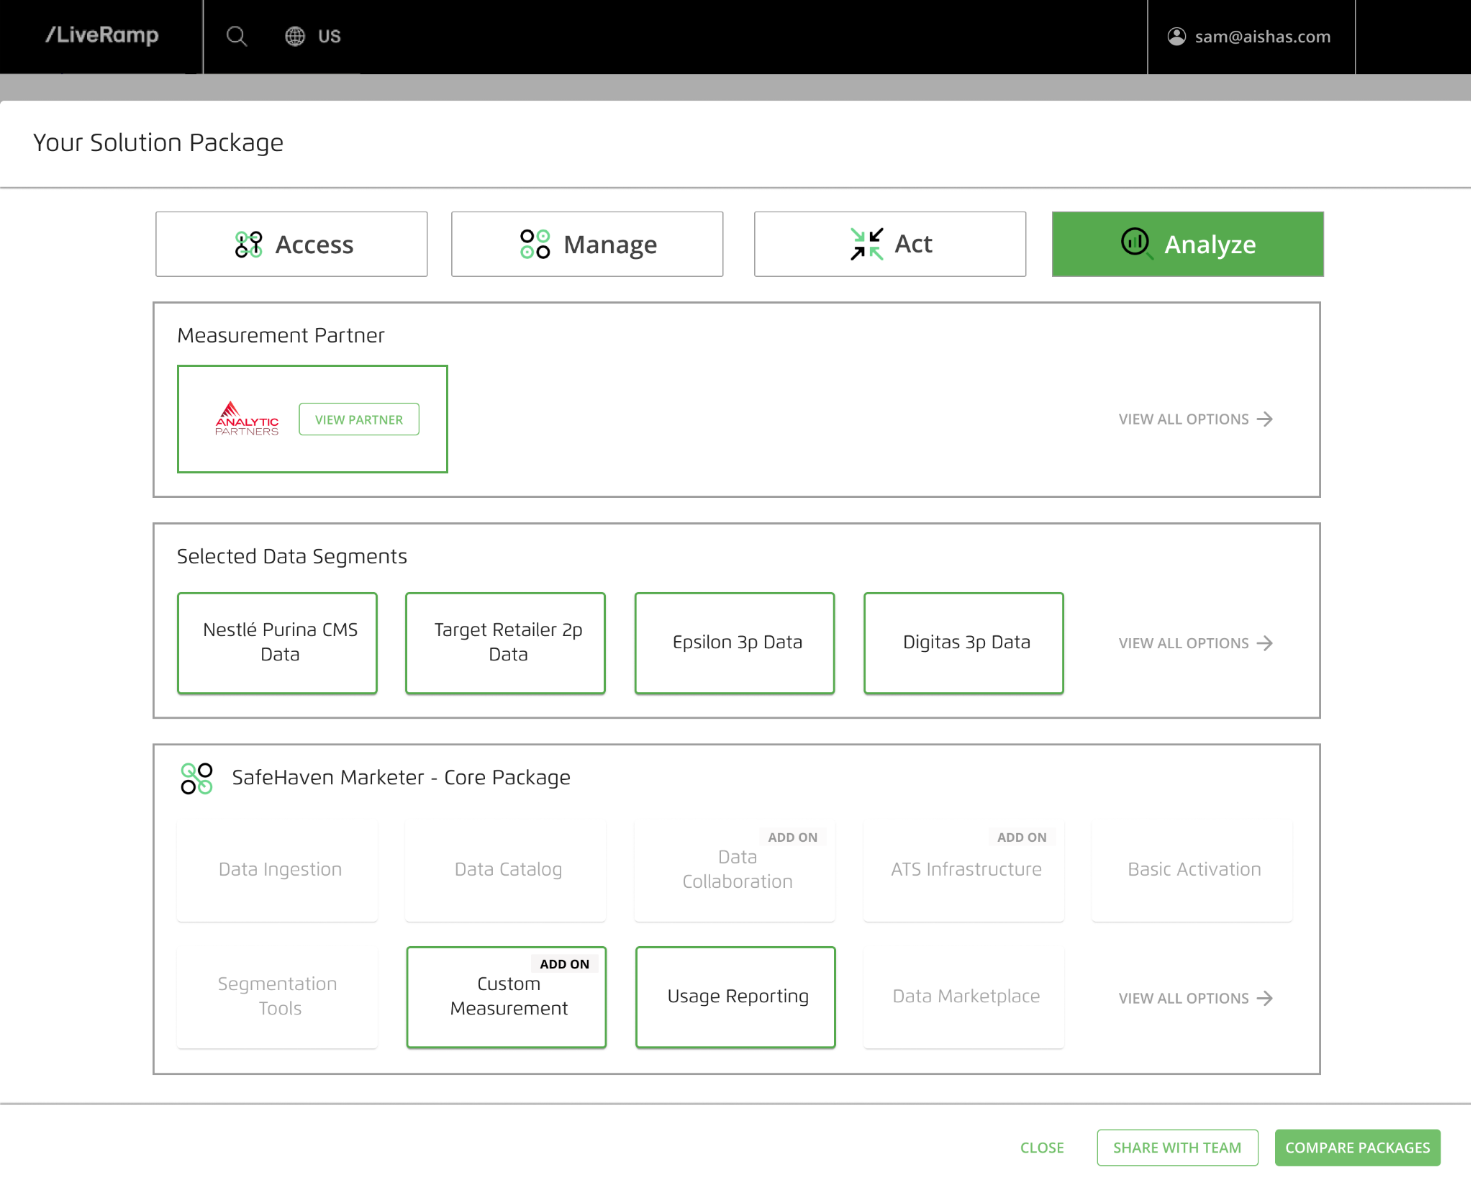
Task: Toggle Custom Measurement add-on card
Action: point(507,997)
